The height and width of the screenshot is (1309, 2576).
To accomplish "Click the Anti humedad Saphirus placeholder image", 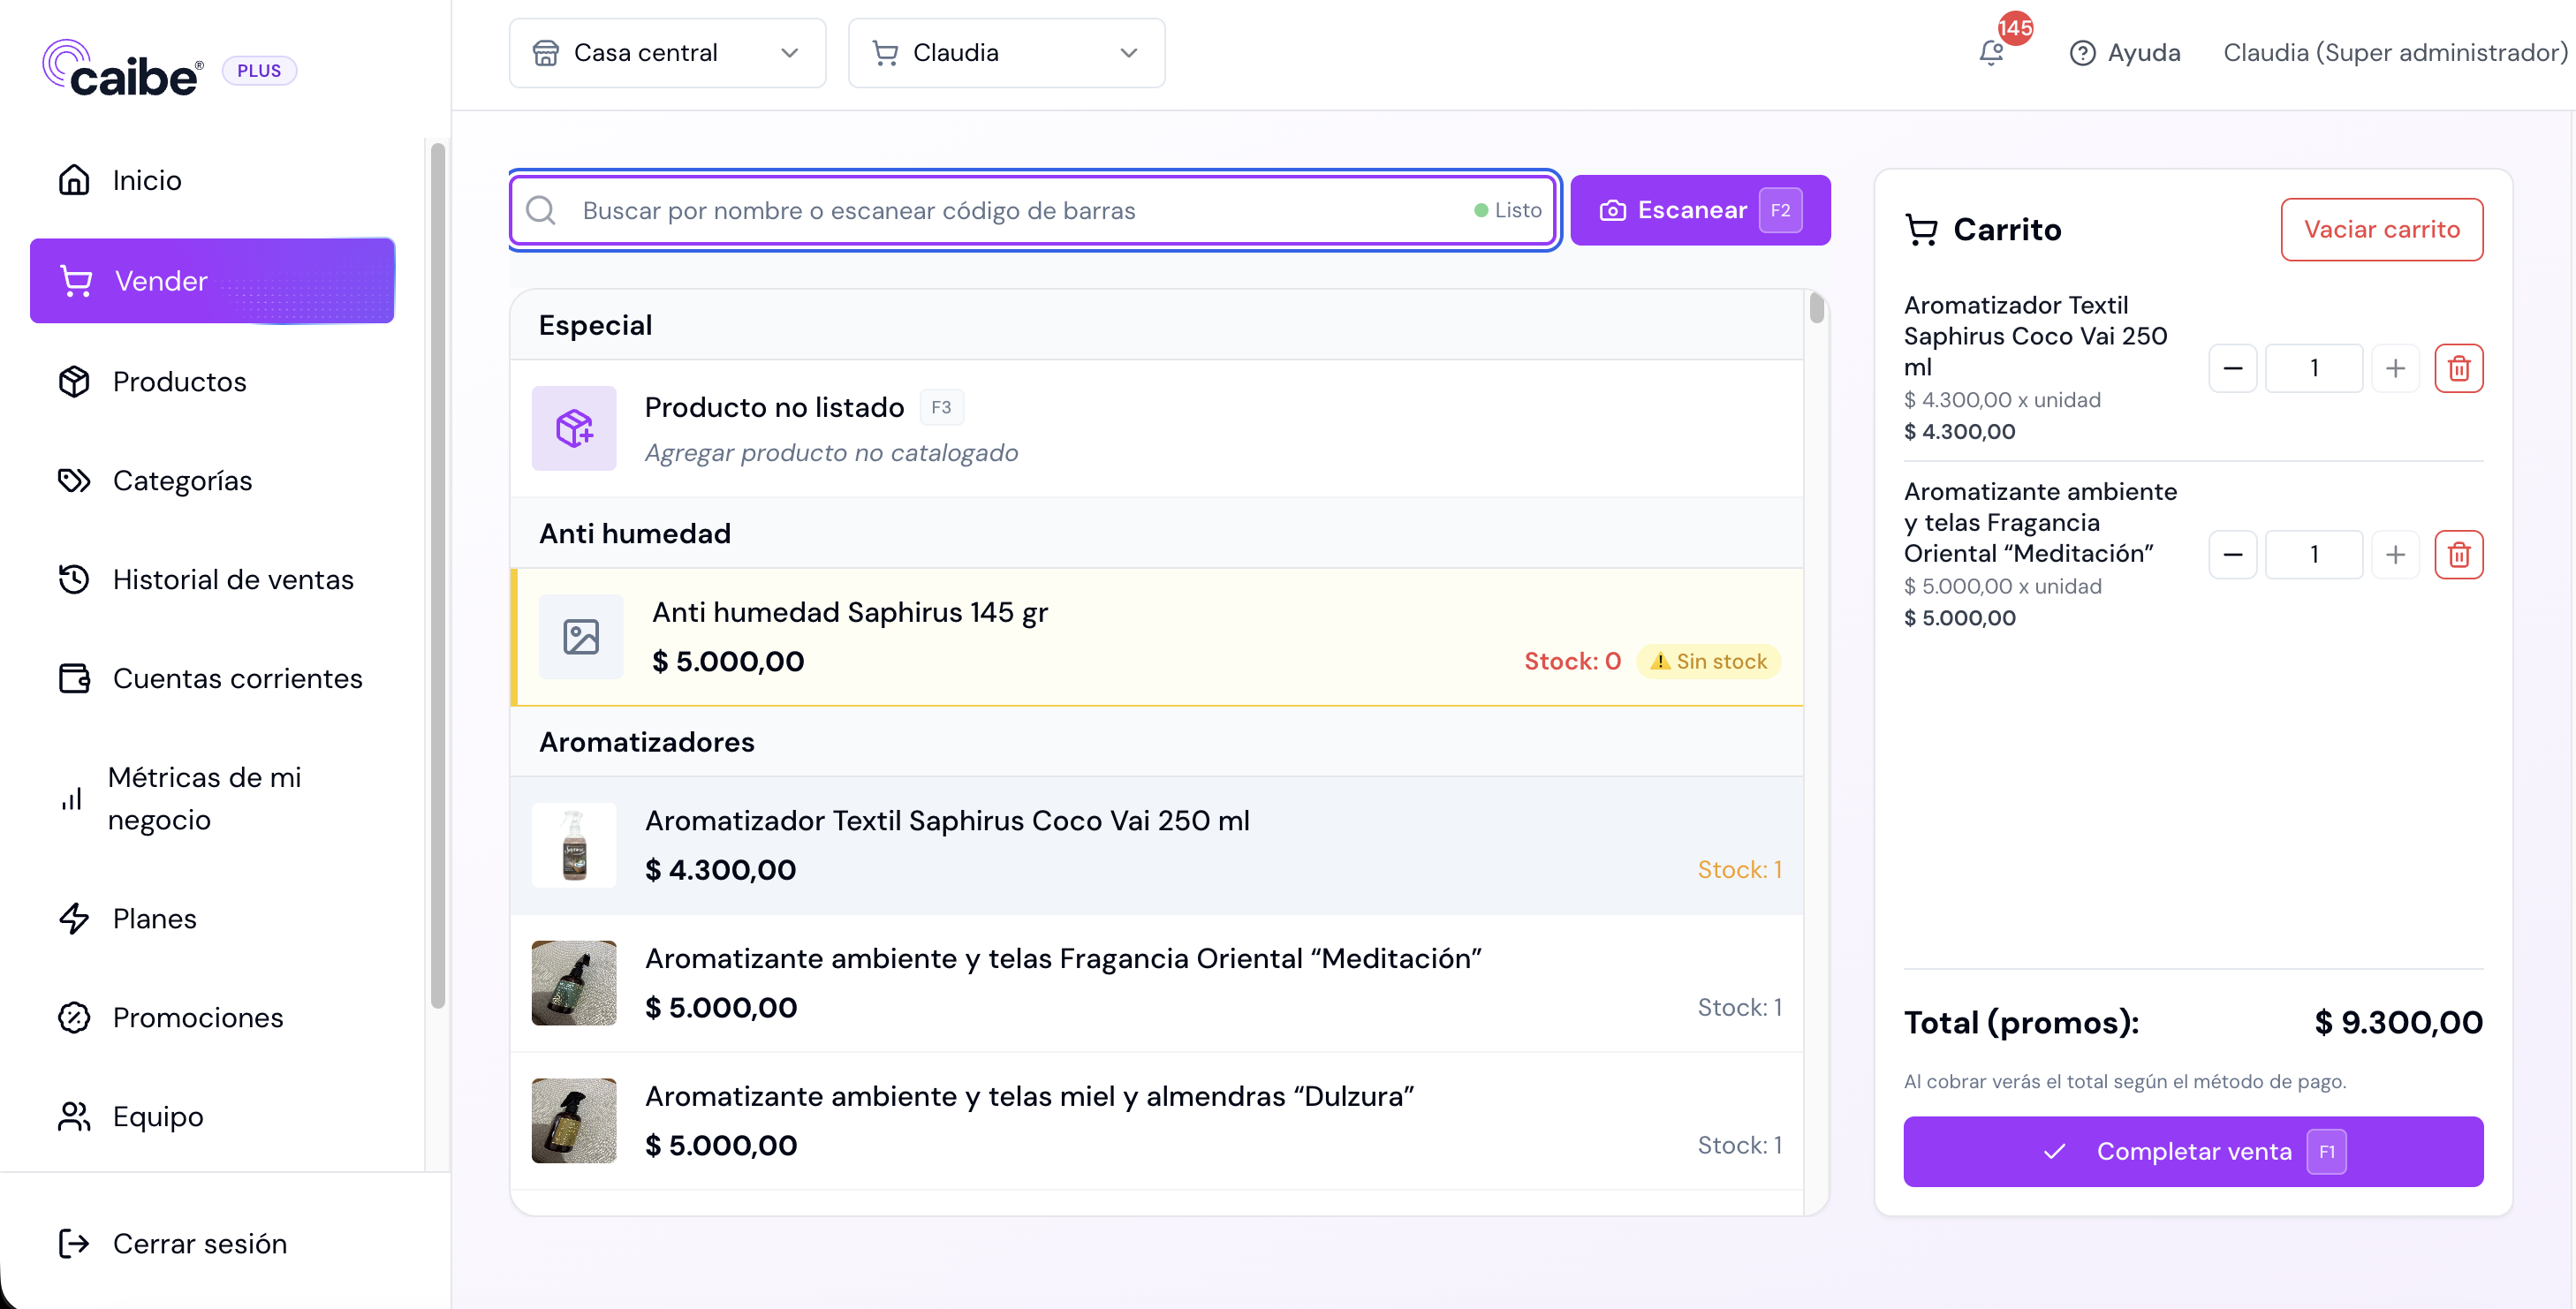I will [581, 637].
